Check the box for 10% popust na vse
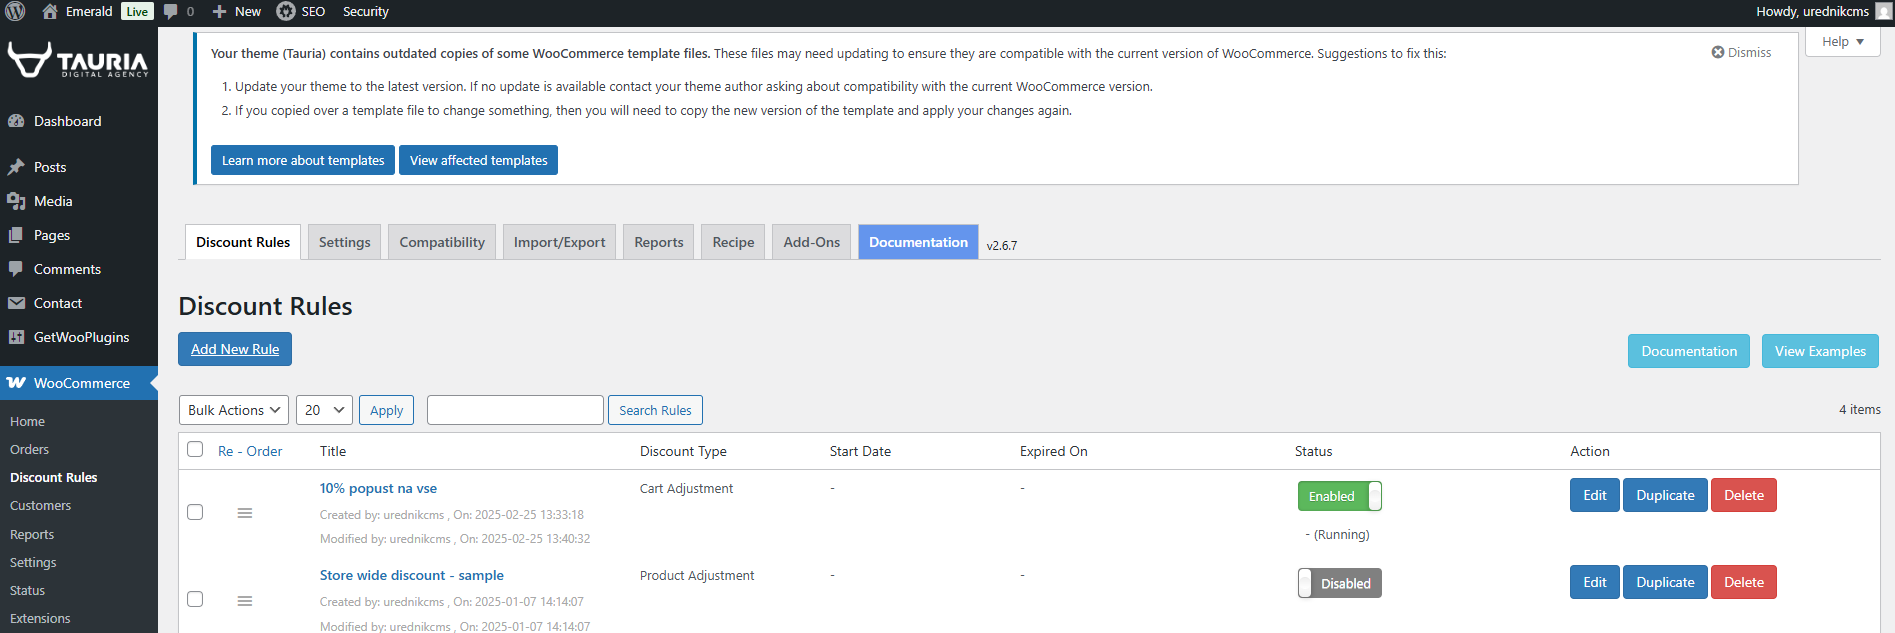Viewport: 1895px width, 633px height. (x=195, y=512)
